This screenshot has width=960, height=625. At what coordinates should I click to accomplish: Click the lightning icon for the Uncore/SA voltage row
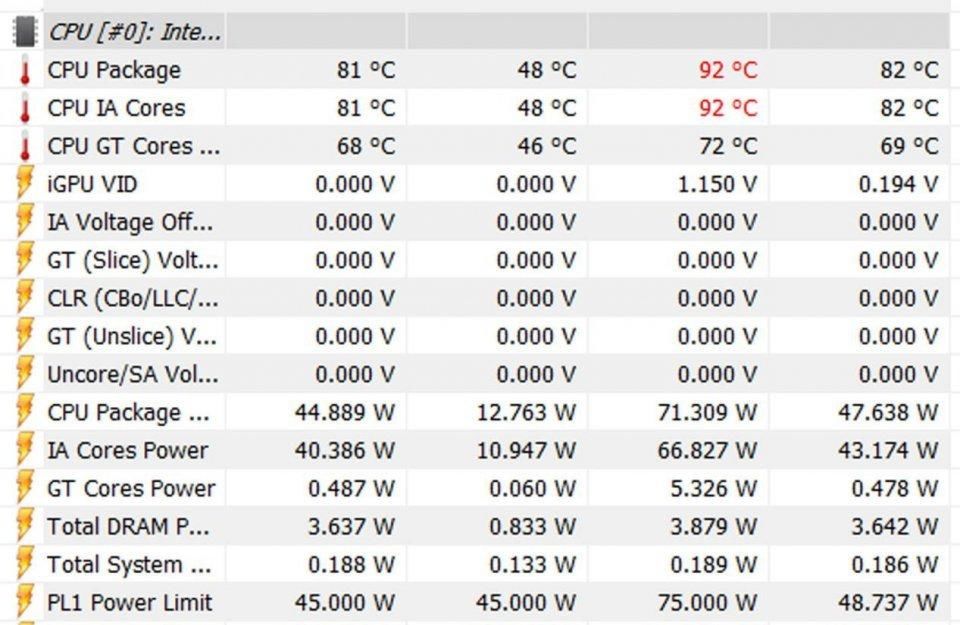(x=25, y=374)
